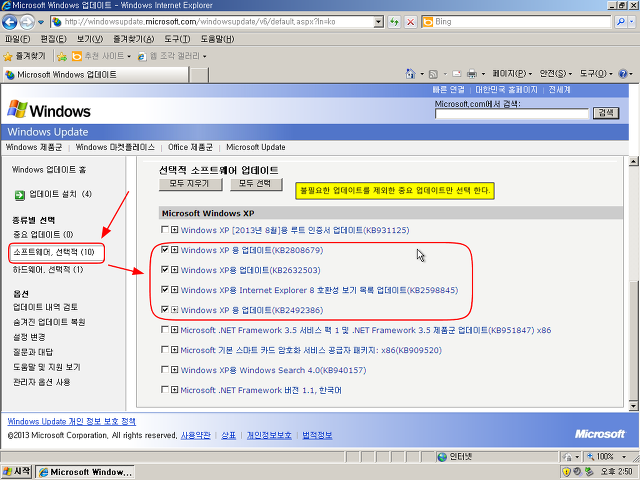Click the browser Back arrow button
The height and width of the screenshot is (480, 640).
point(9,22)
